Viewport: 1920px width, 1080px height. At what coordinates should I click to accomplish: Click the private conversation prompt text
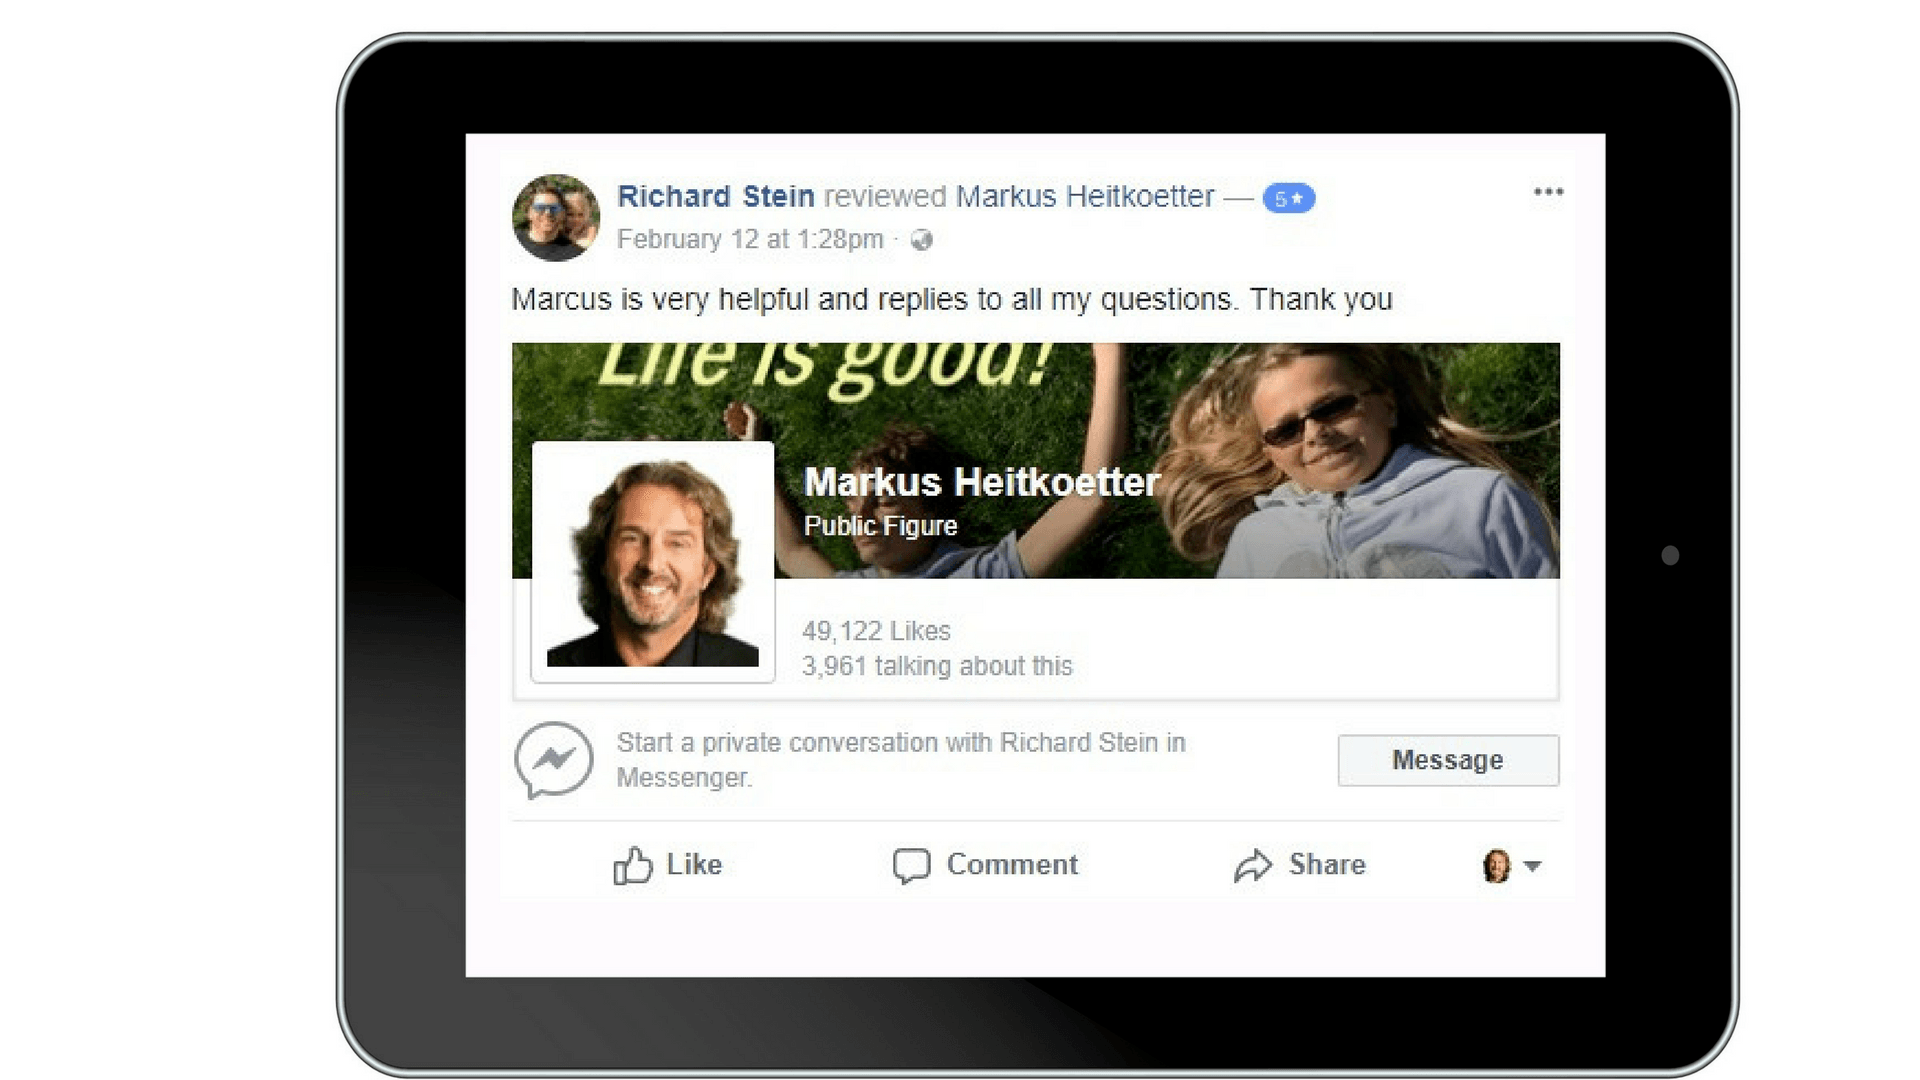[901, 760]
